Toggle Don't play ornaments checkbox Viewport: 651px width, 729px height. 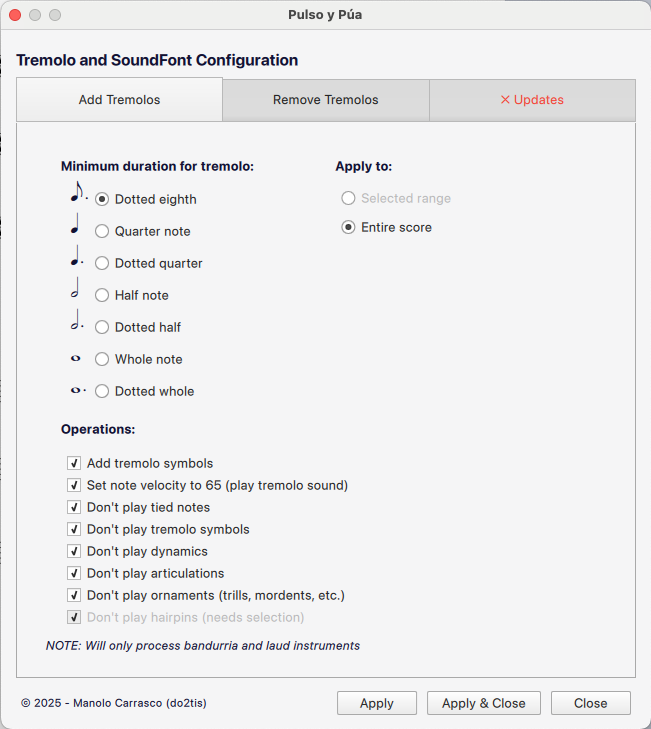coord(74,595)
